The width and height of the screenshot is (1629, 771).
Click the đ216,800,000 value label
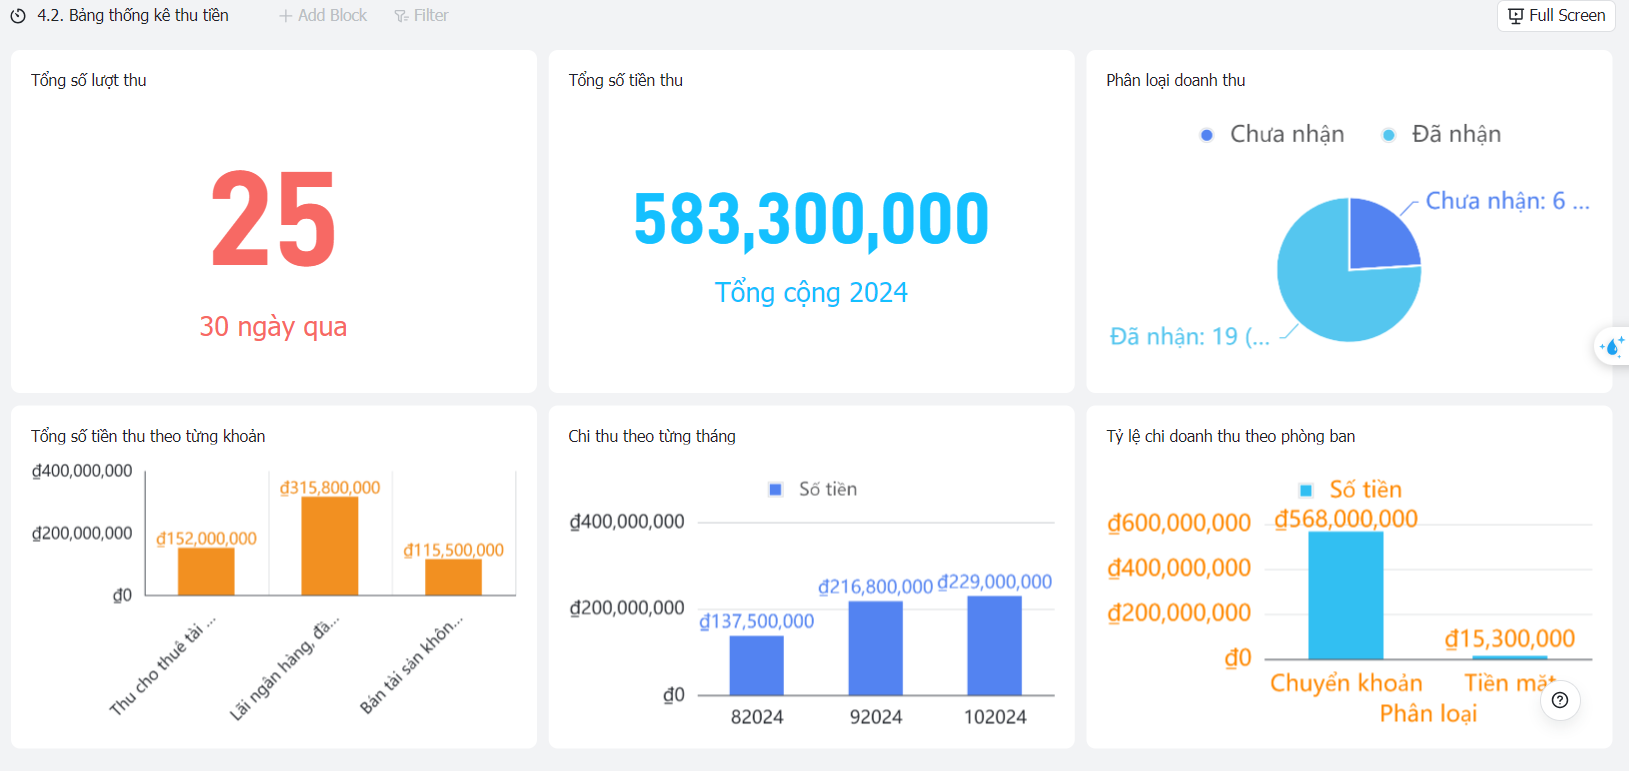click(x=875, y=586)
